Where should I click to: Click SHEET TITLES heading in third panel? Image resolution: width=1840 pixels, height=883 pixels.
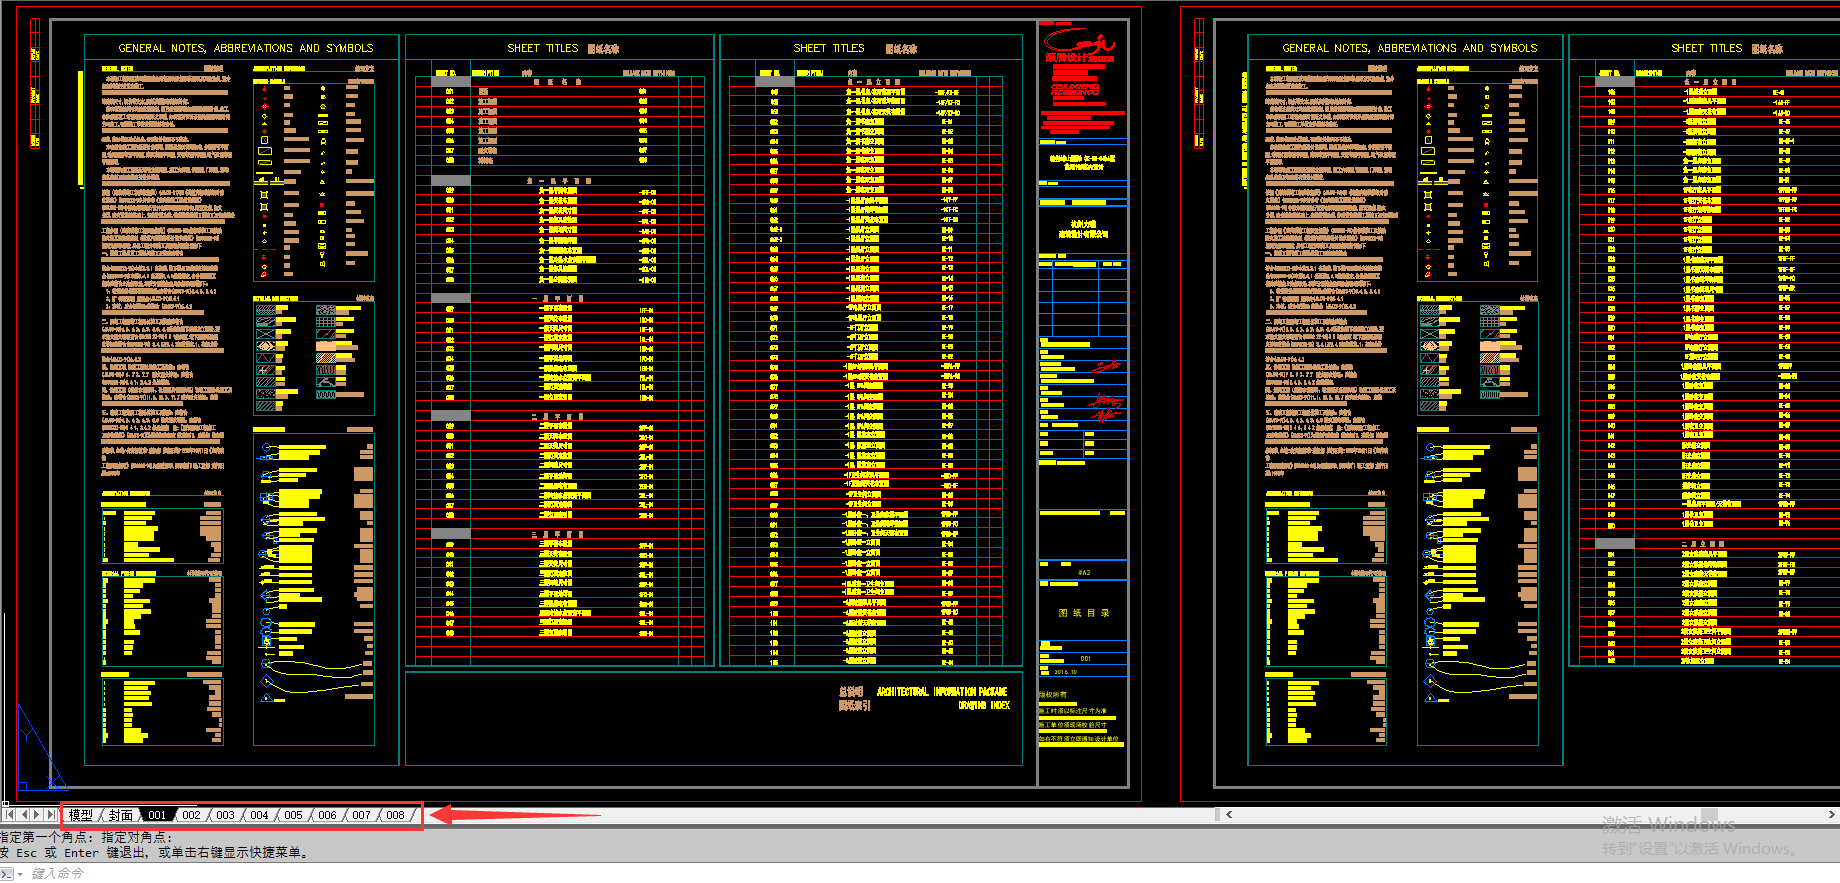[829, 48]
